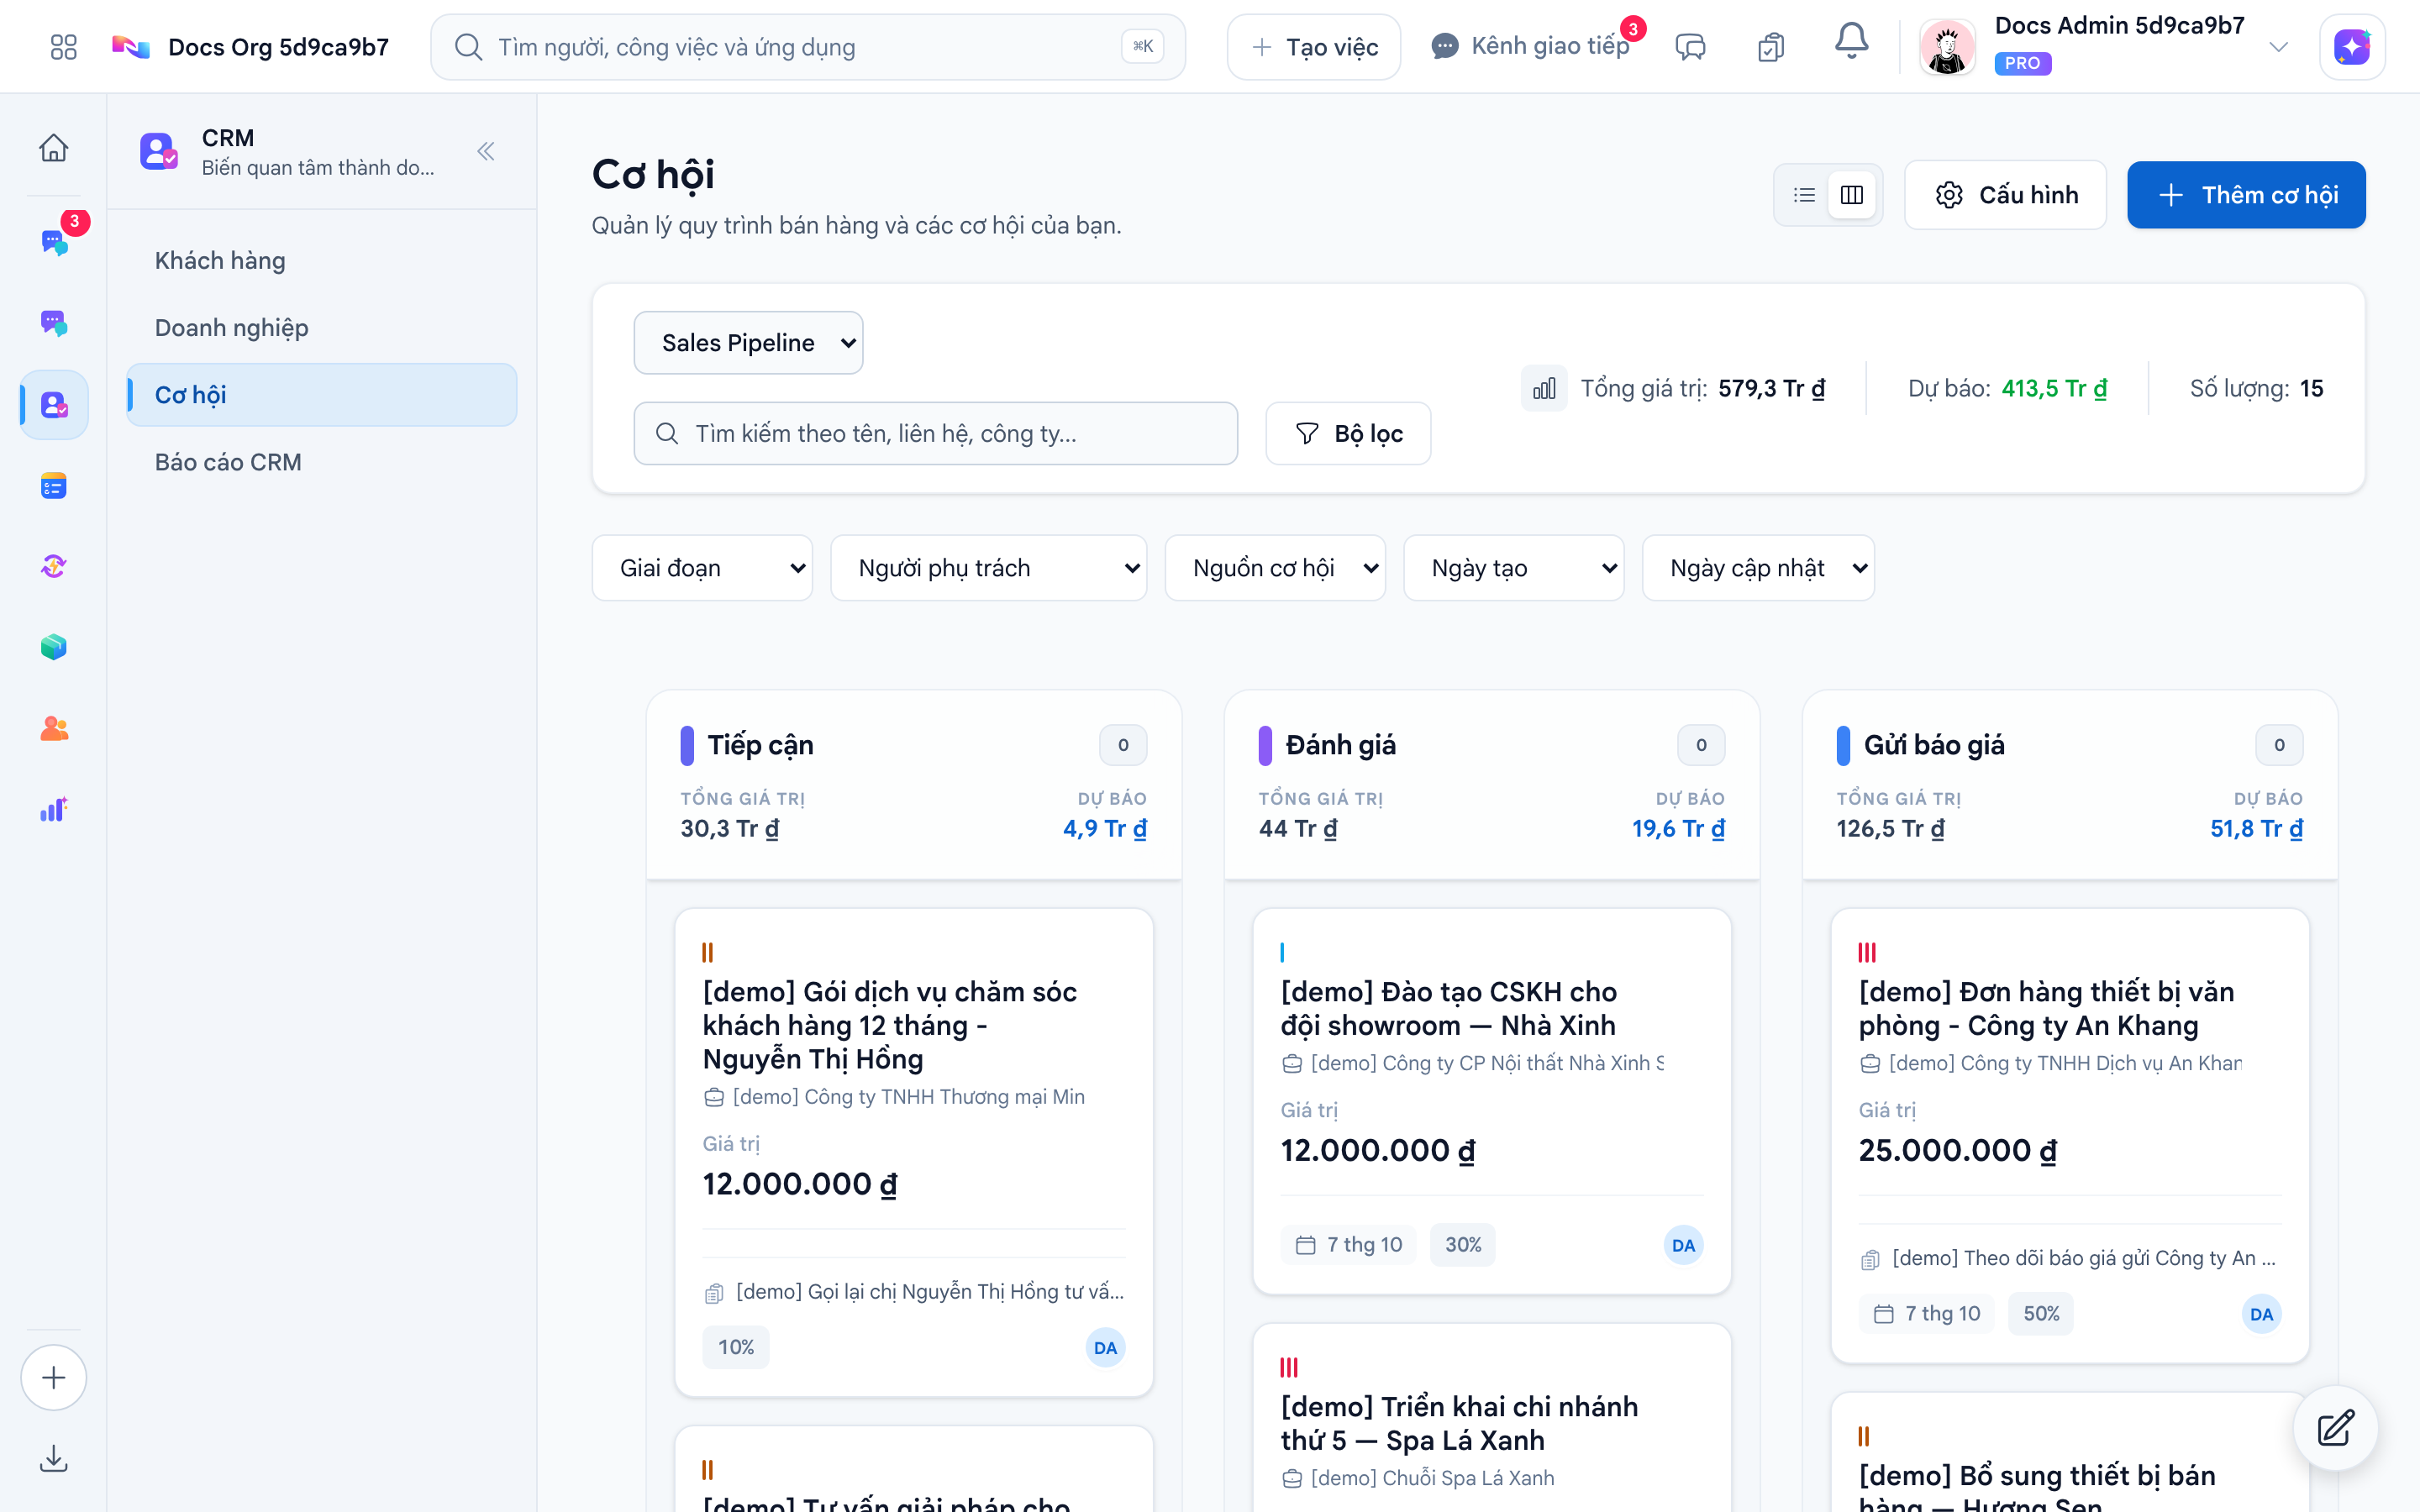Image resolution: width=2420 pixels, height=1512 pixels.
Task: Collapse the CRM side panel
Action: coord(486,151)
